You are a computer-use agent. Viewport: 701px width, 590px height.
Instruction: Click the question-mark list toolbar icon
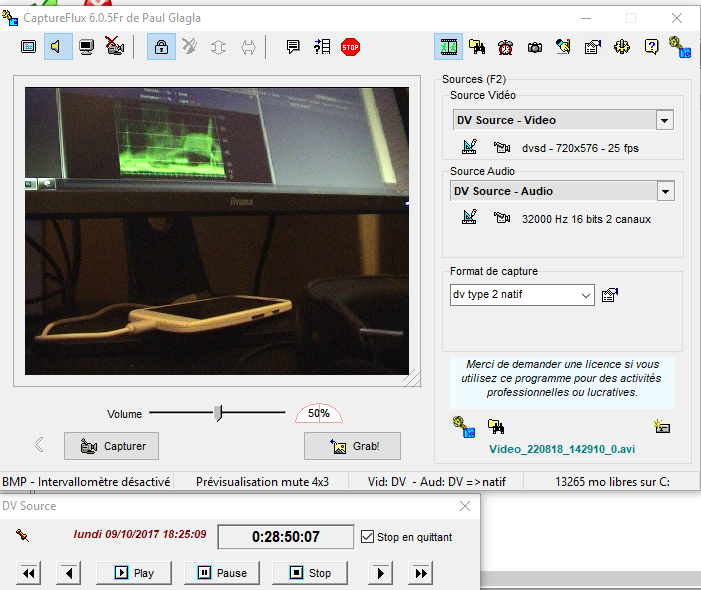pyautogui.click(x=322, y=46)
